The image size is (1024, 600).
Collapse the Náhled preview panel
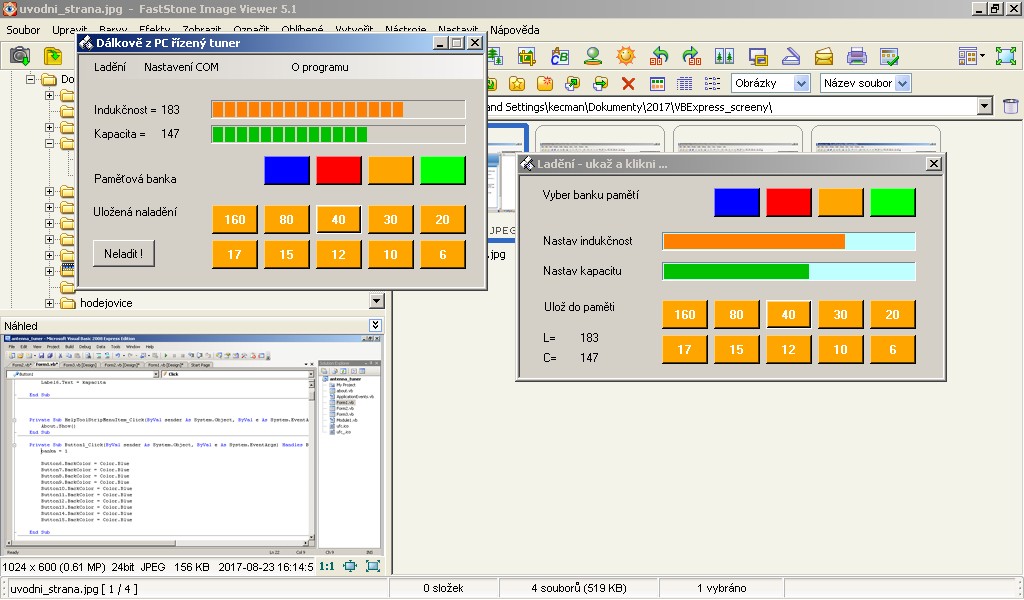375,325
